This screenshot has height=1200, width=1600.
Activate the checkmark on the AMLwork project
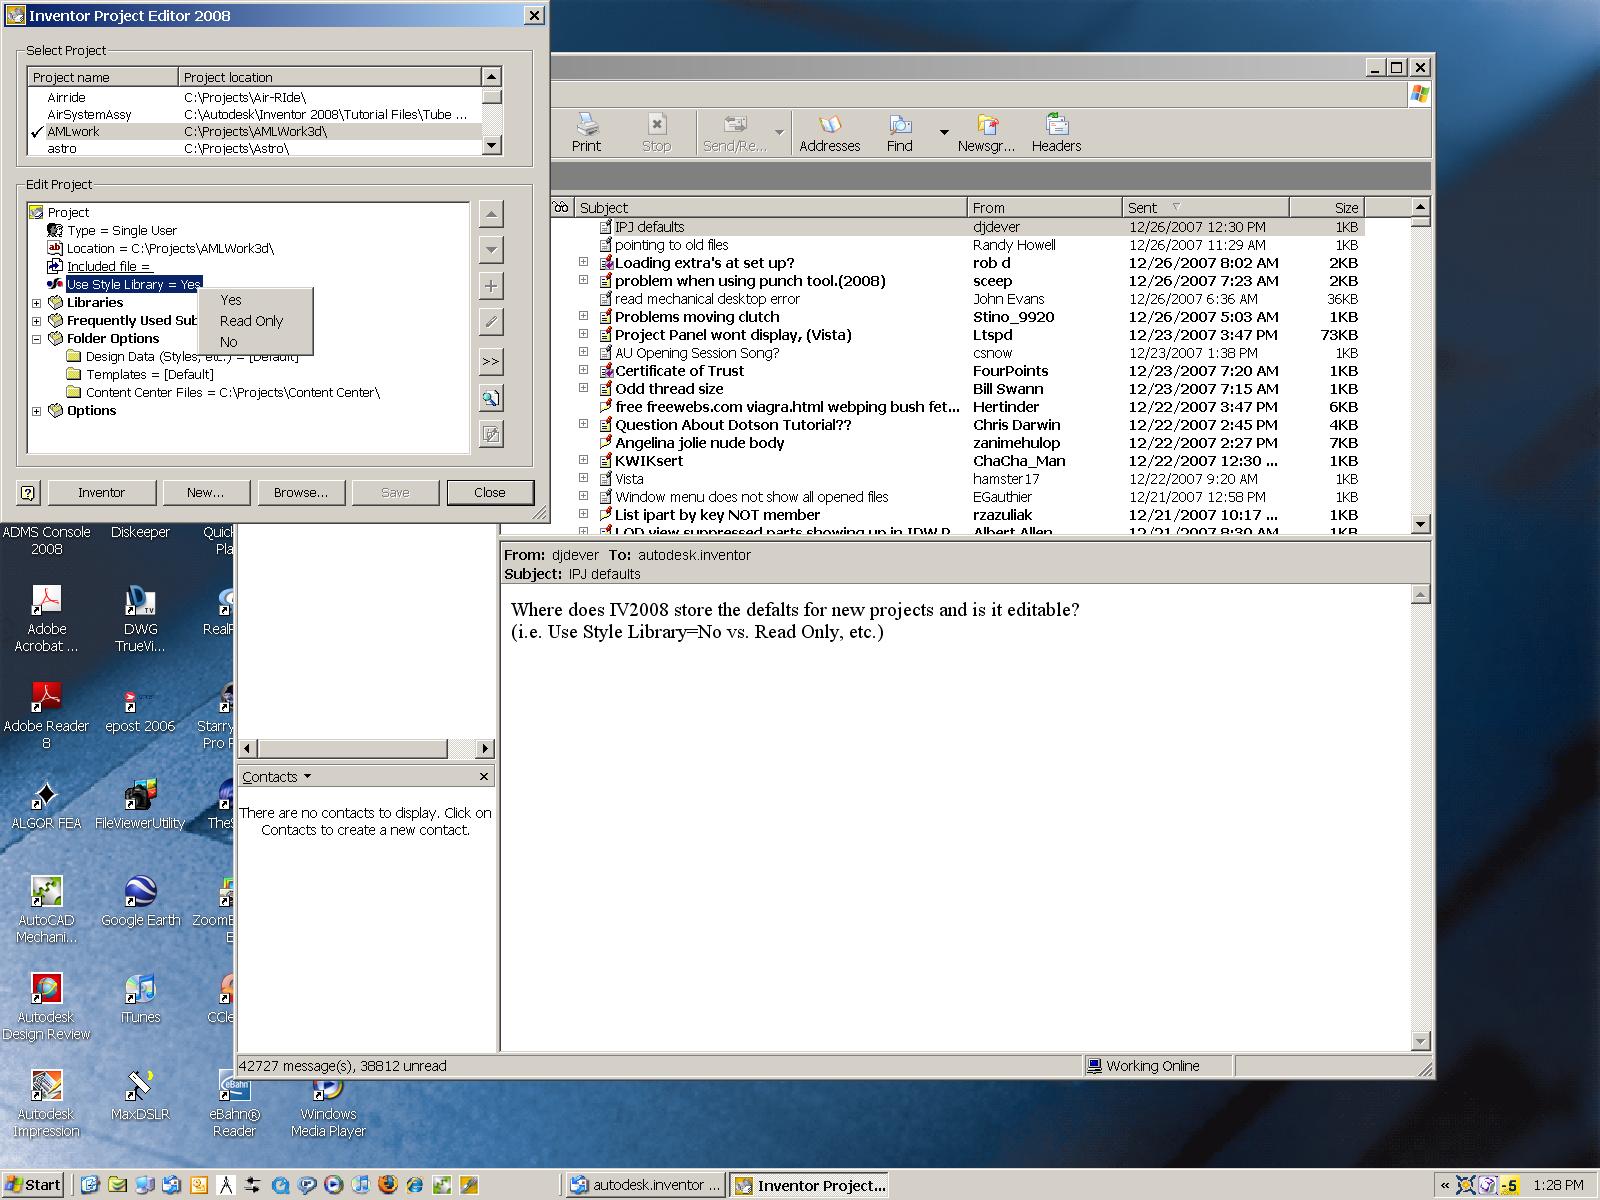[x=37, y=132]
